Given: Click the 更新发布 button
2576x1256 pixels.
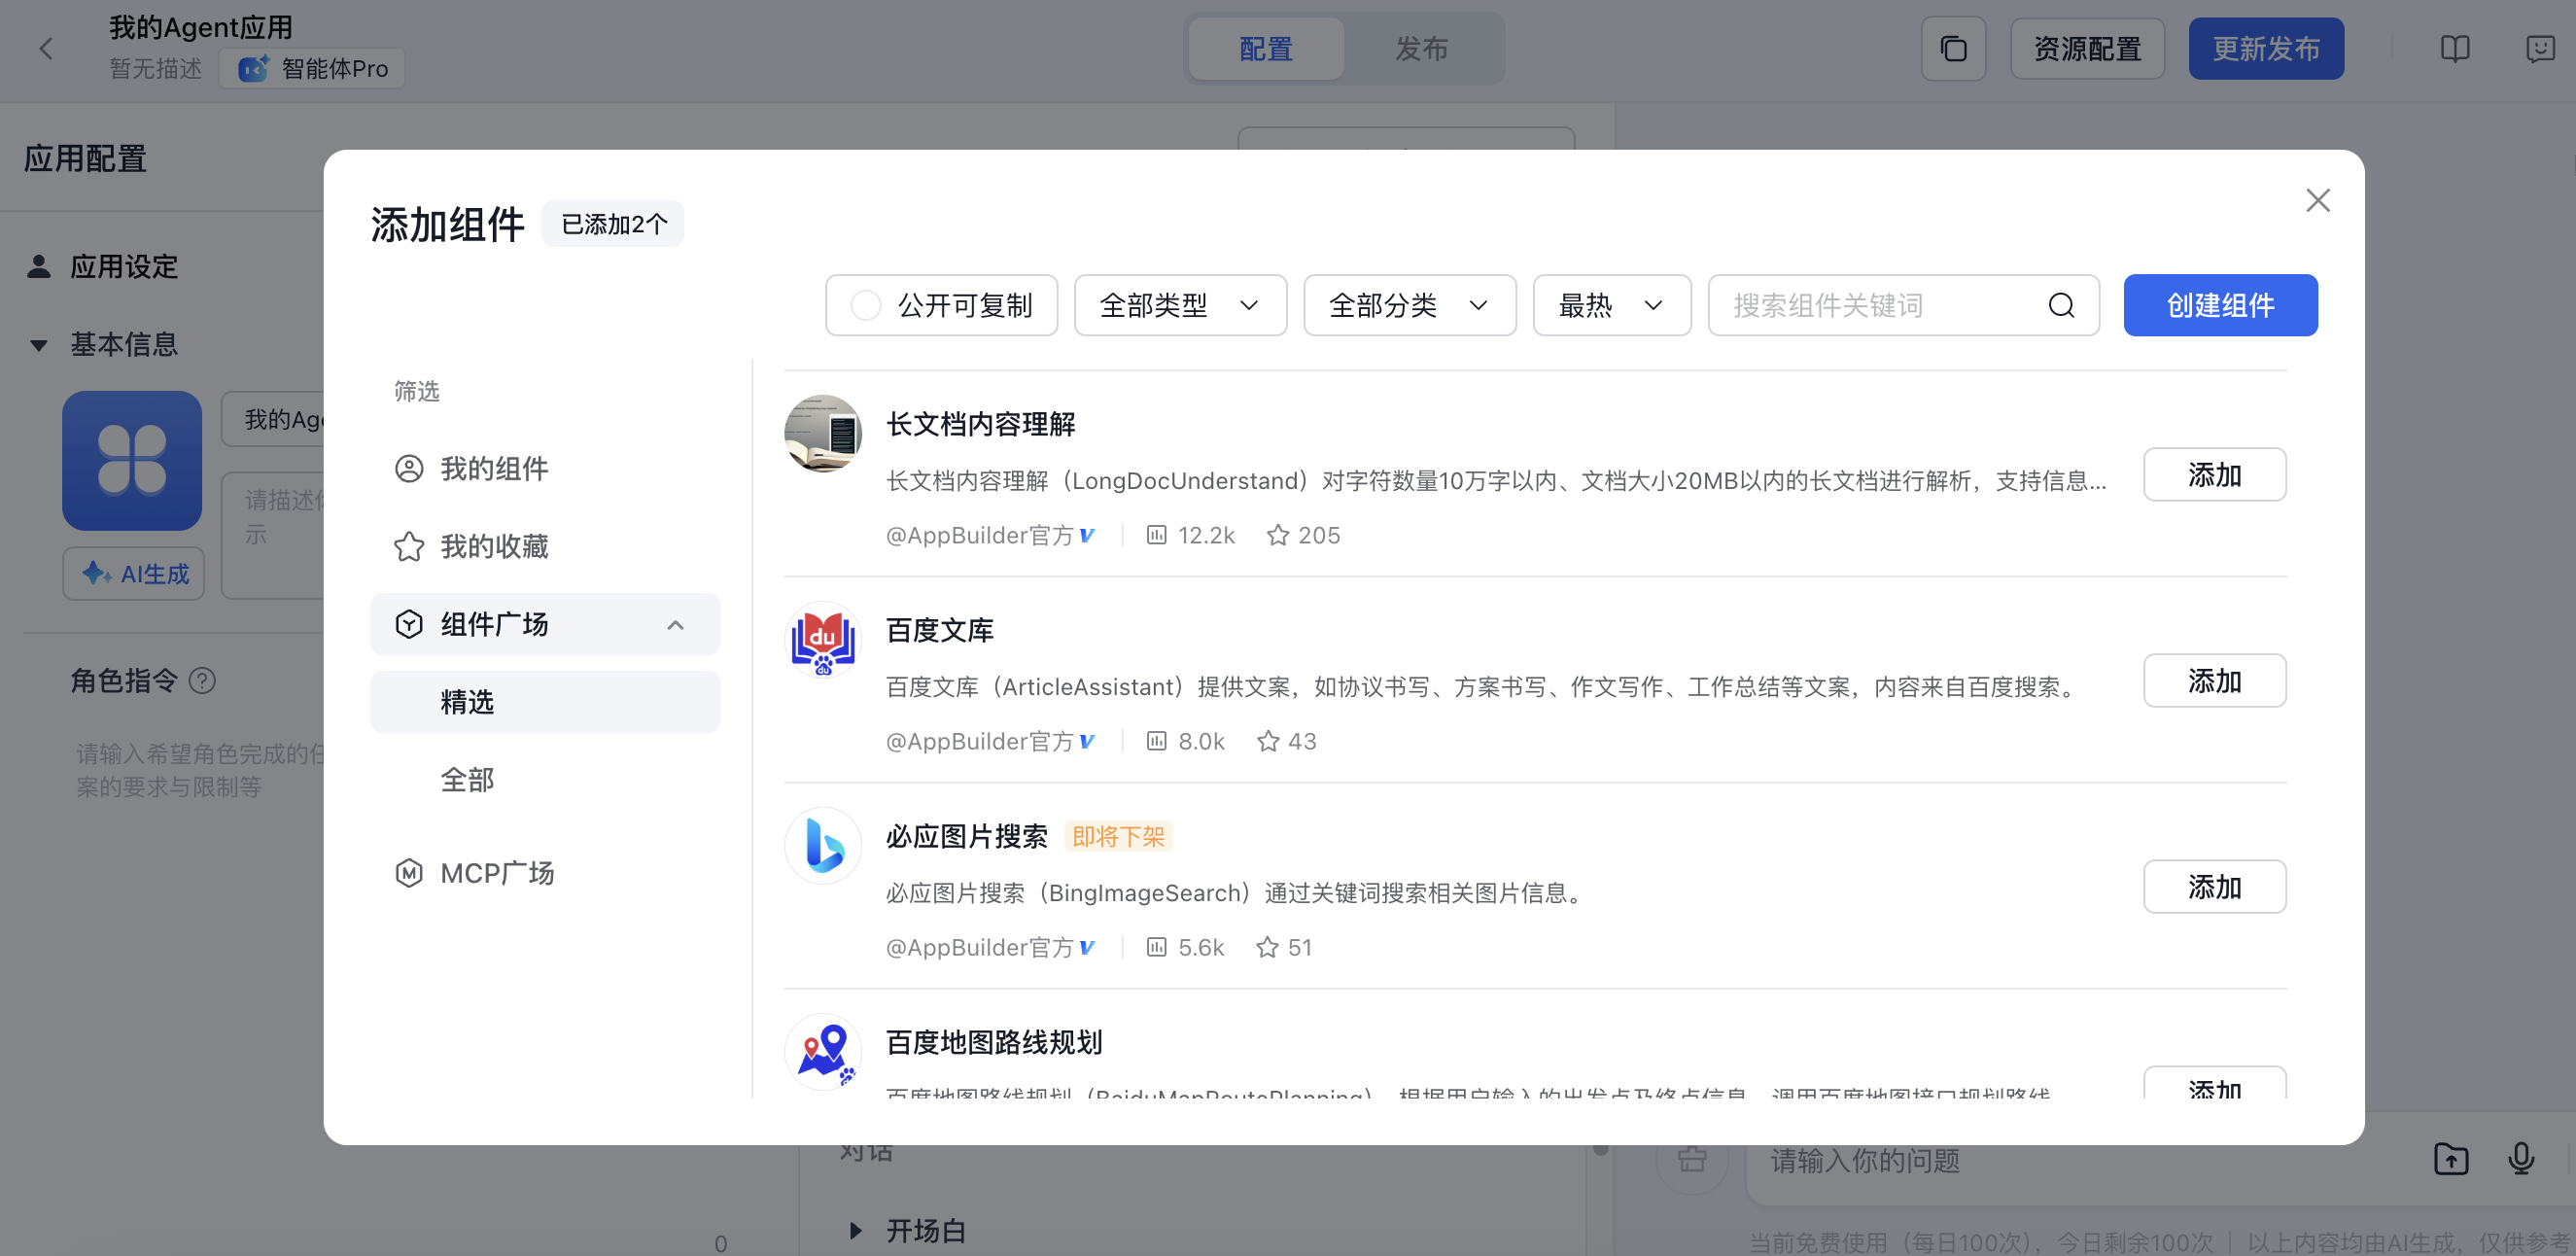Looking at the screenshot, I should [2265, 49].
